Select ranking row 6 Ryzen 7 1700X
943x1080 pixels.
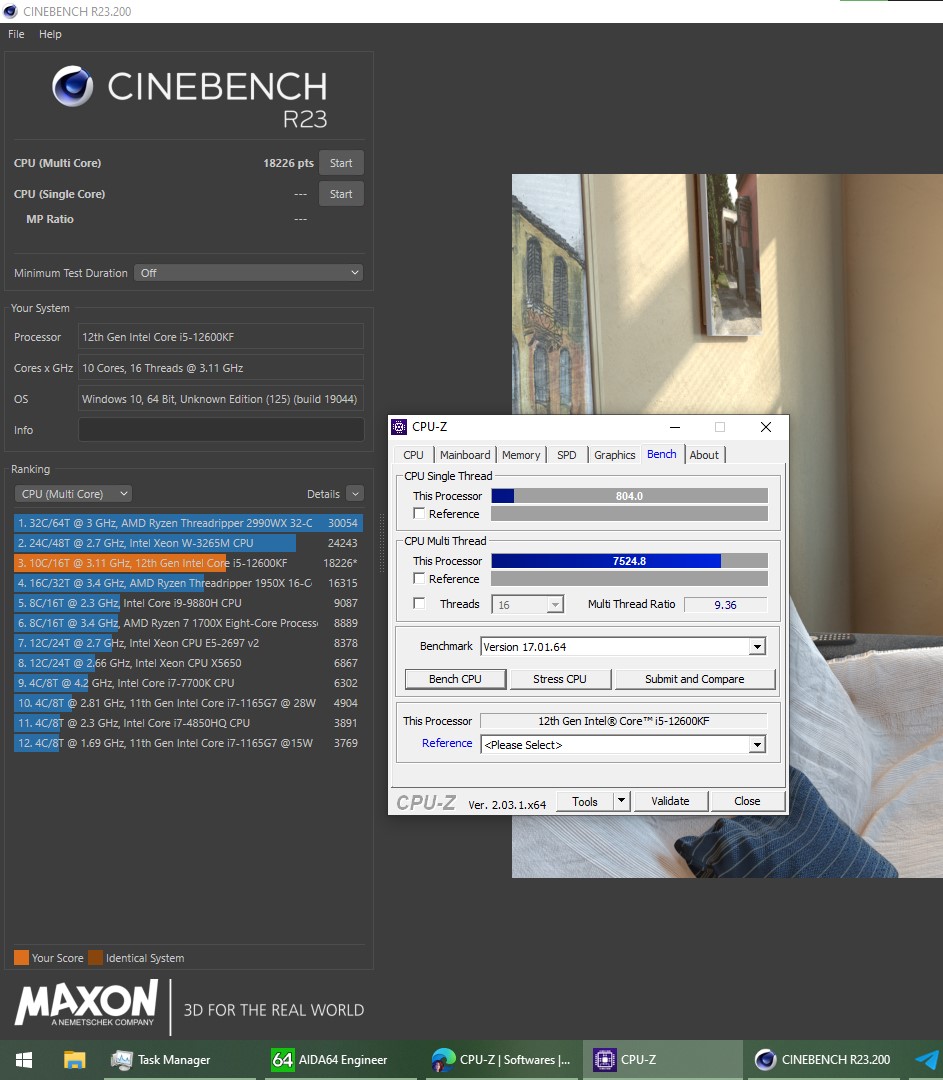tap(188, 623)
